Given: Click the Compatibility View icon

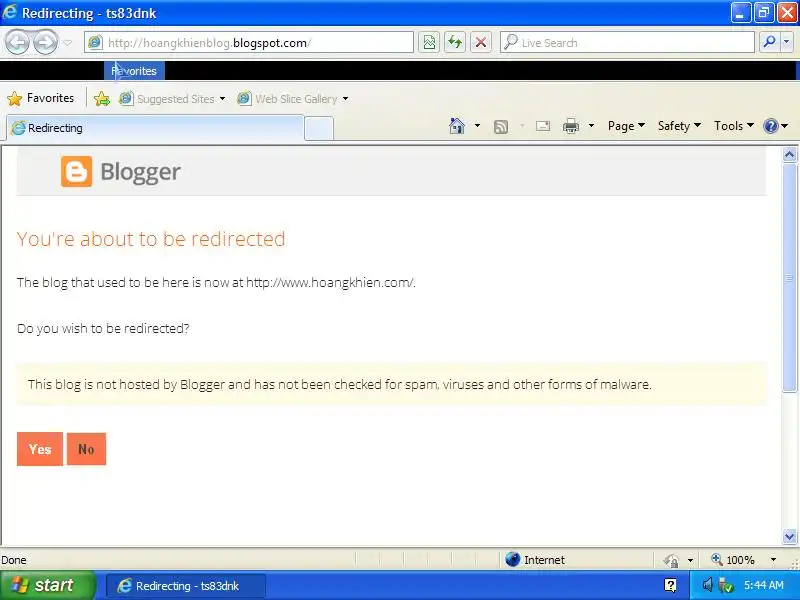Looking at the screenshot, I should pyautogui.click(x=429, y=43).
